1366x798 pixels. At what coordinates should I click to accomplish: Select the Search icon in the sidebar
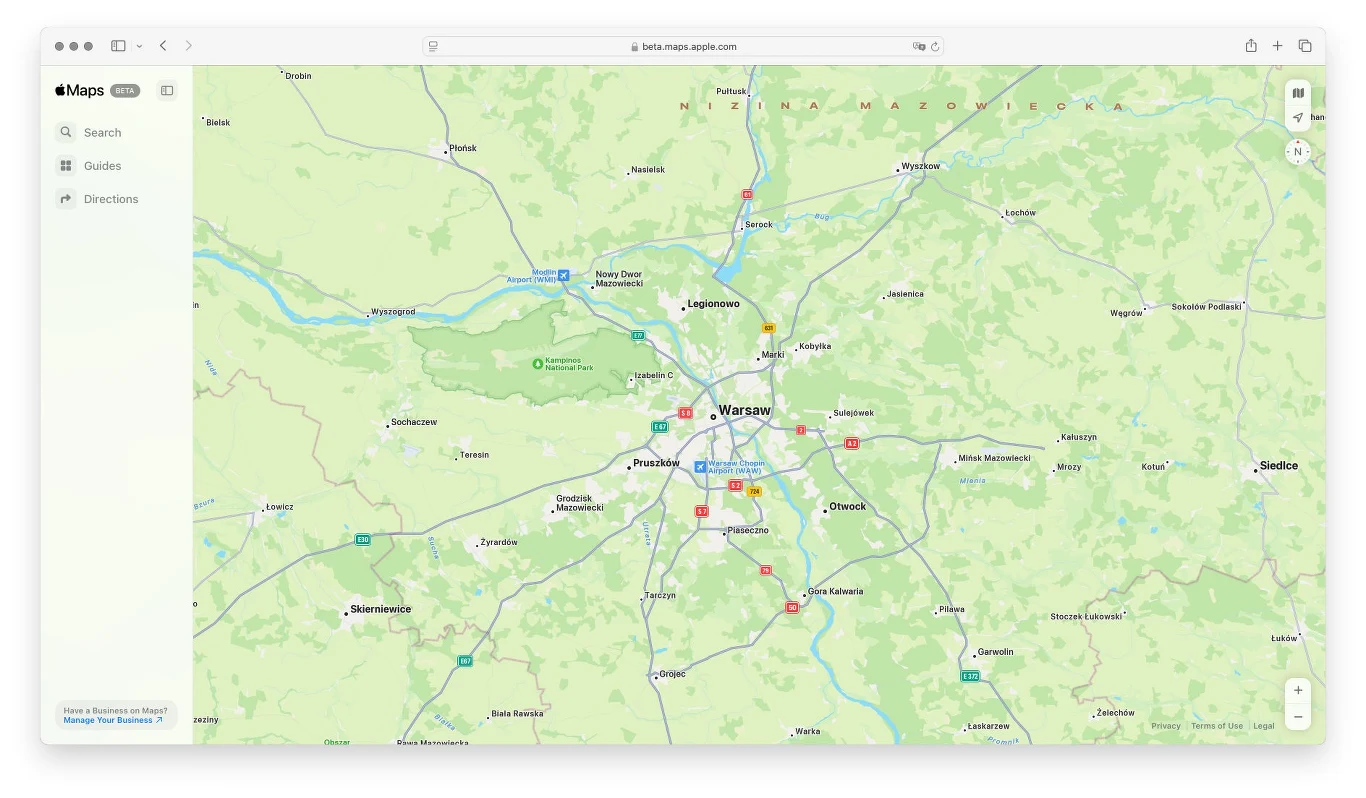(65, 132)
